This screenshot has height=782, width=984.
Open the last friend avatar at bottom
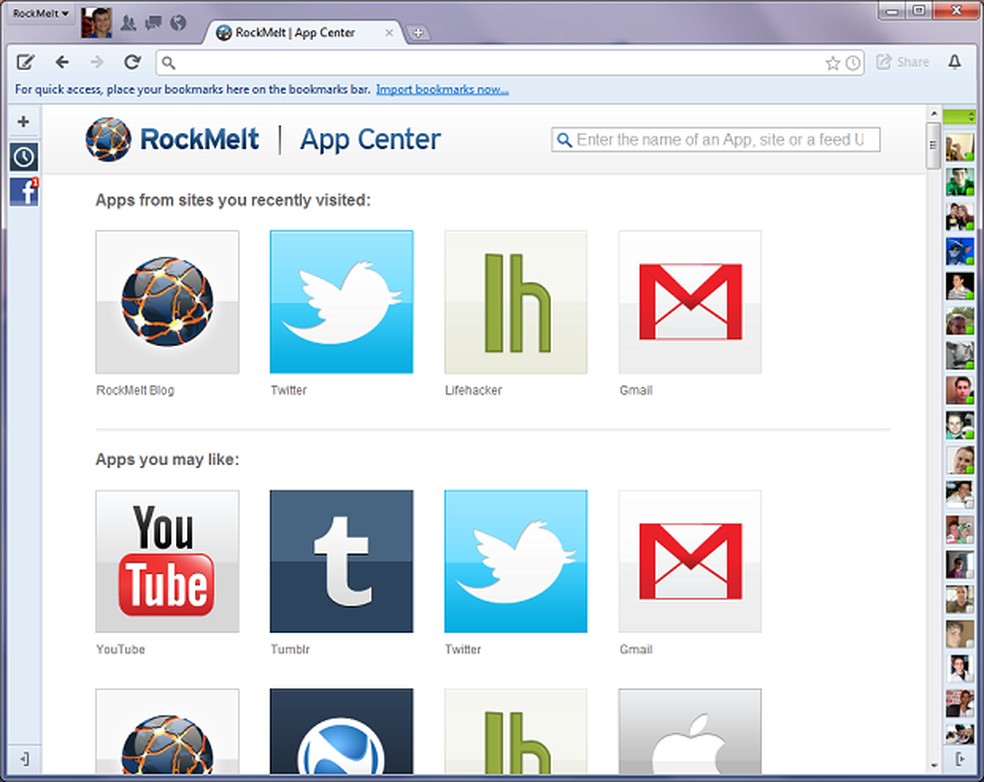click(x=960, y=735)
